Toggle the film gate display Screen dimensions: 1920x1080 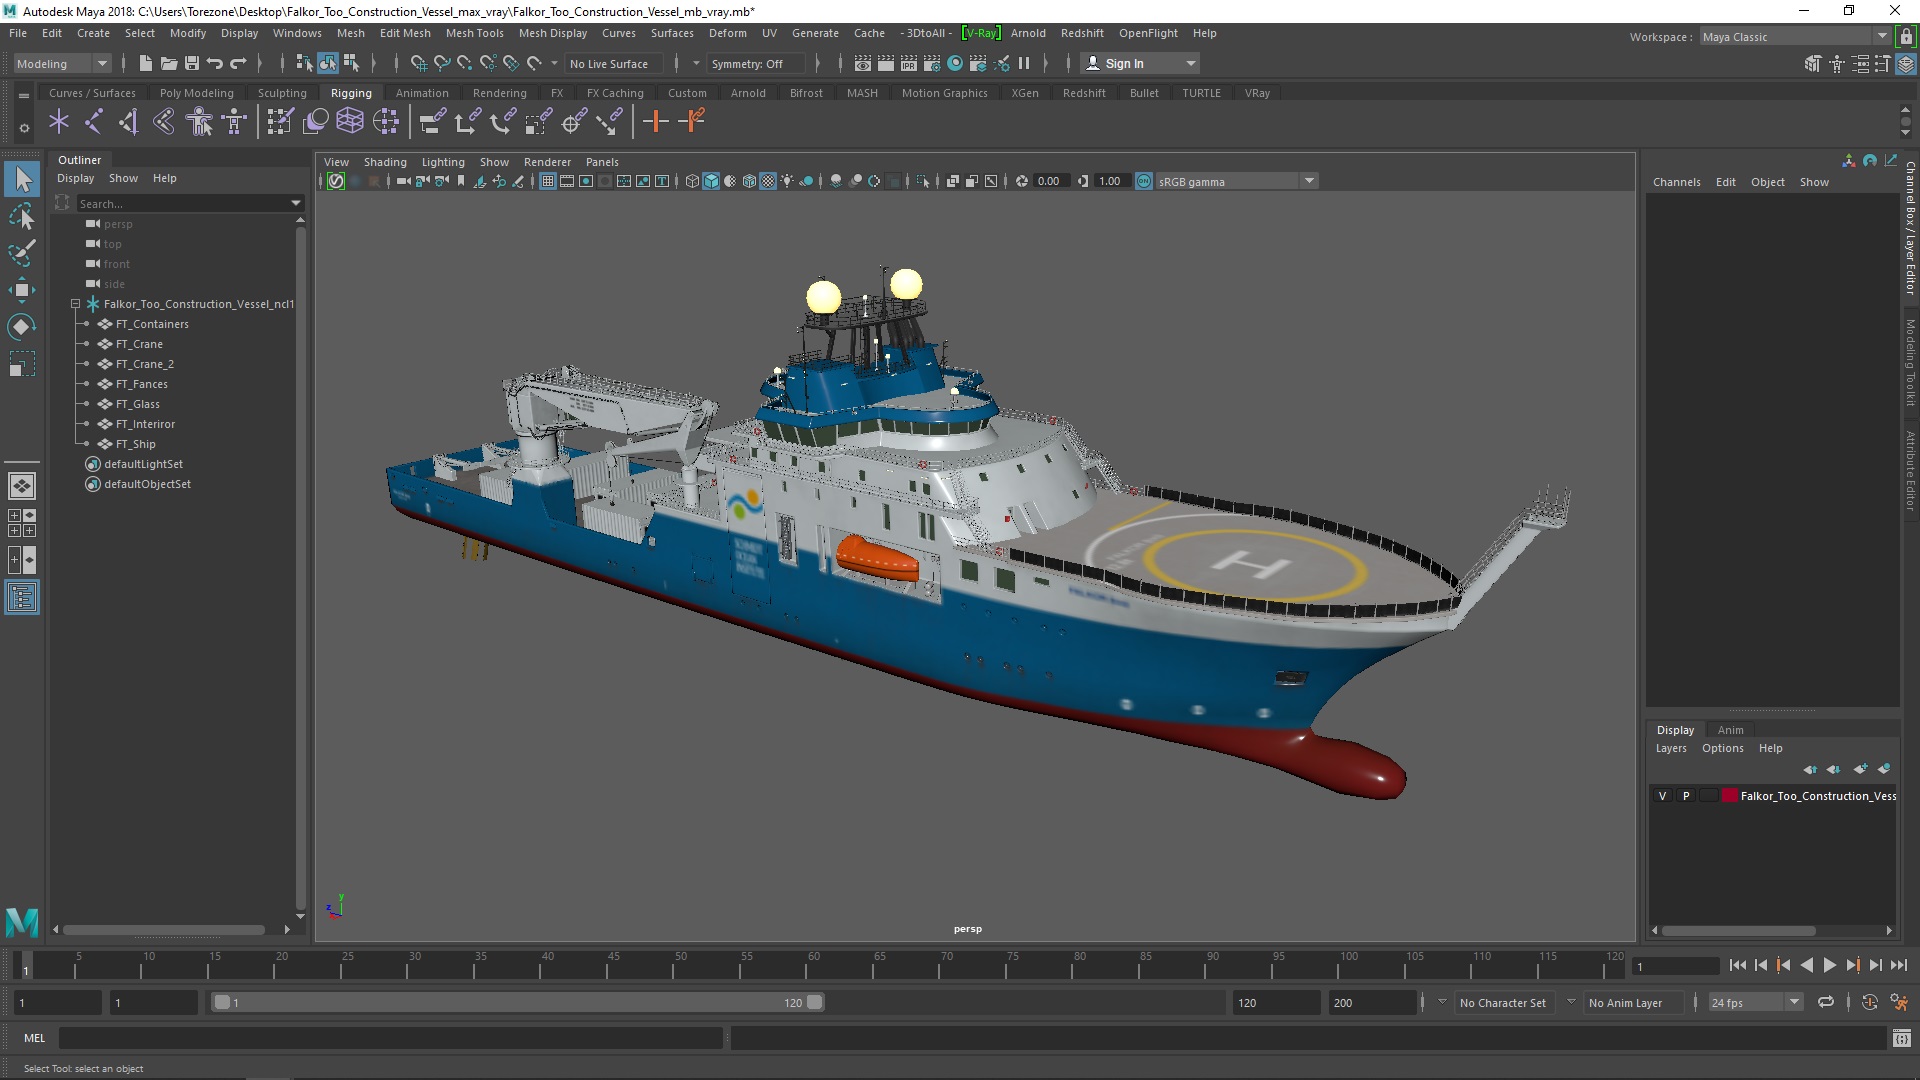pyautogui.click(x=567, y=181)
